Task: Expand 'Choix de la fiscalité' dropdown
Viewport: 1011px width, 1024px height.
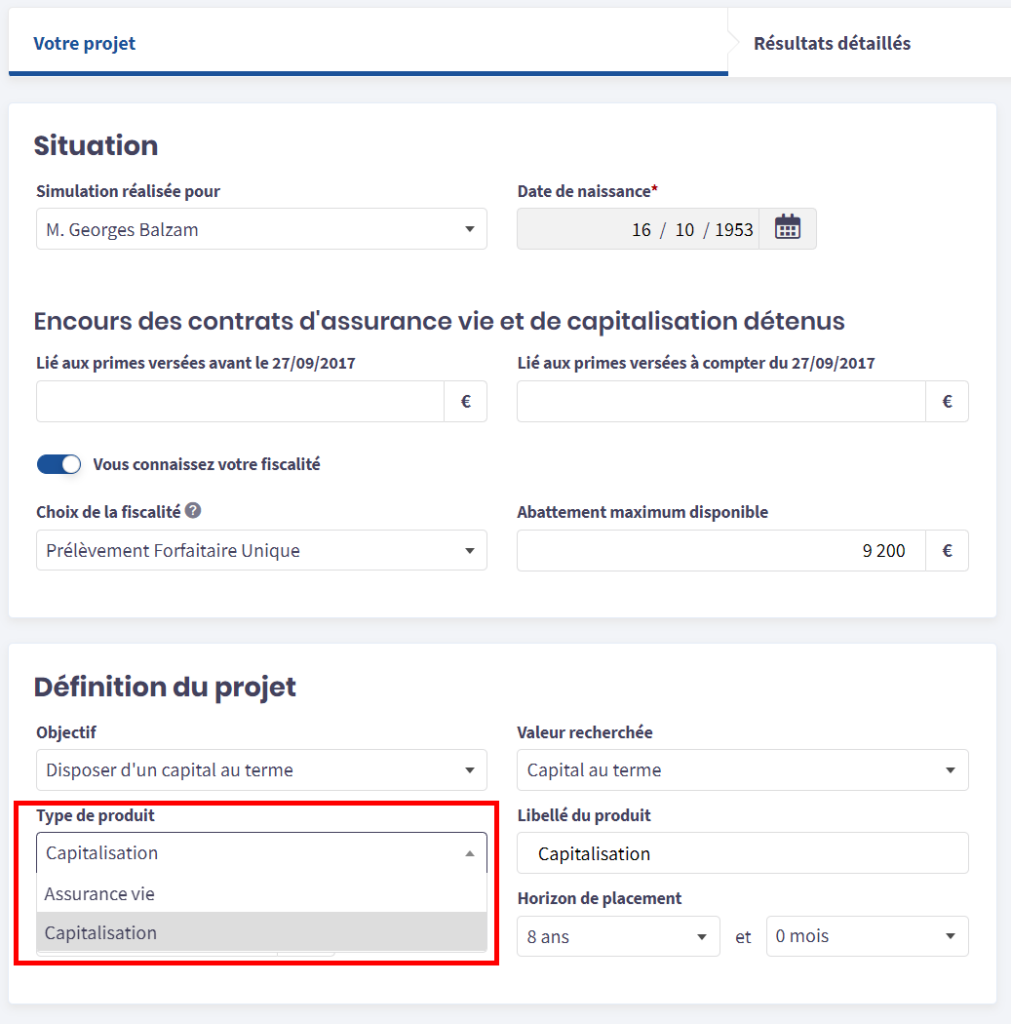Action: (261, 551)
